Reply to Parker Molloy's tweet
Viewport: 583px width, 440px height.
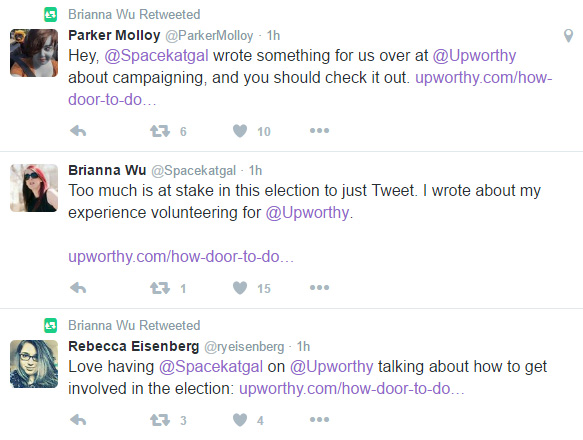coord(78,131)
